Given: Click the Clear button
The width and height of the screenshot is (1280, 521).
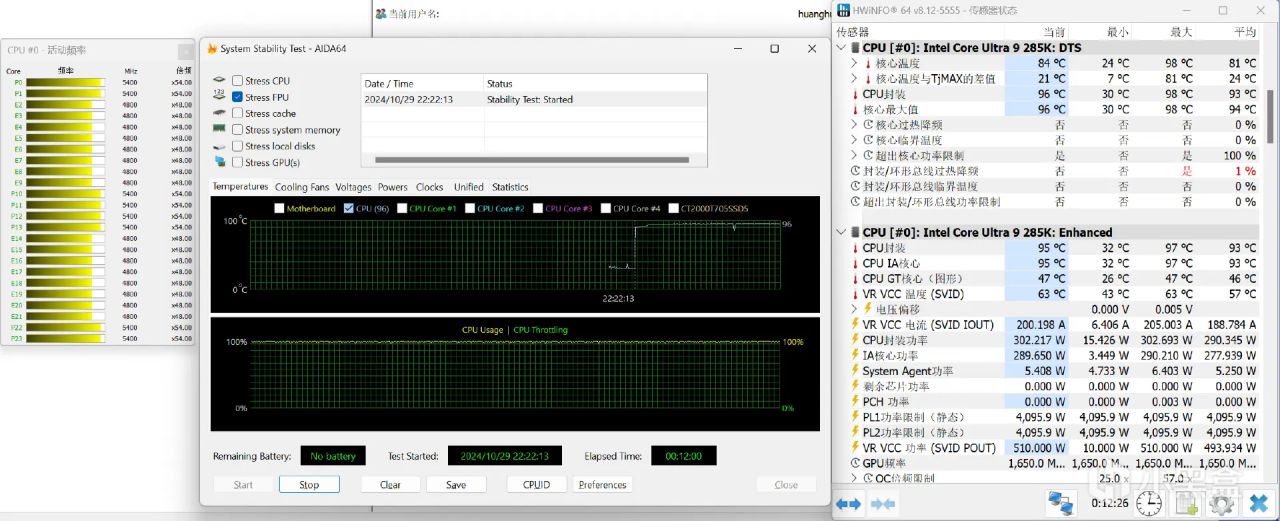Looking at the screenshot, I should coord(390,485).
